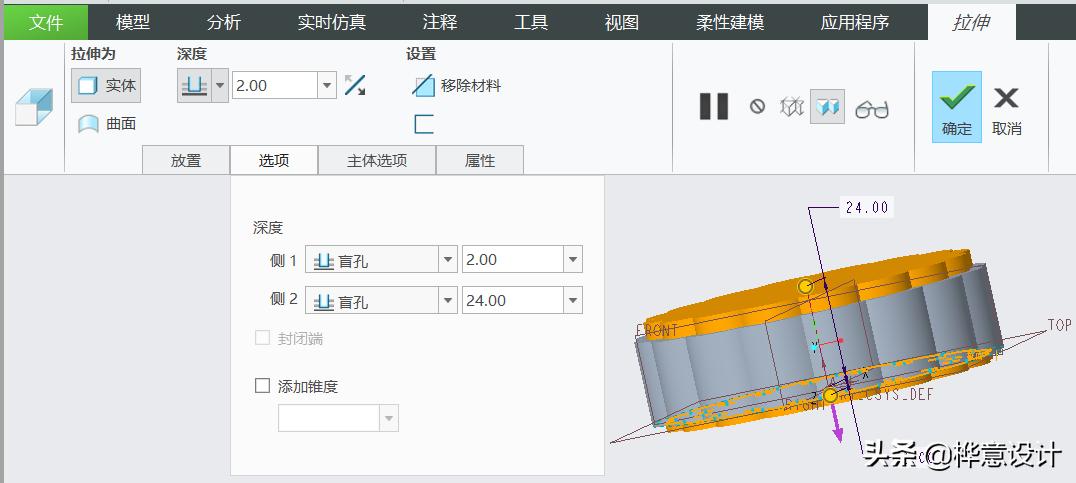
Task: Click the lower yellow drag handle
Action: coord(830,395)
